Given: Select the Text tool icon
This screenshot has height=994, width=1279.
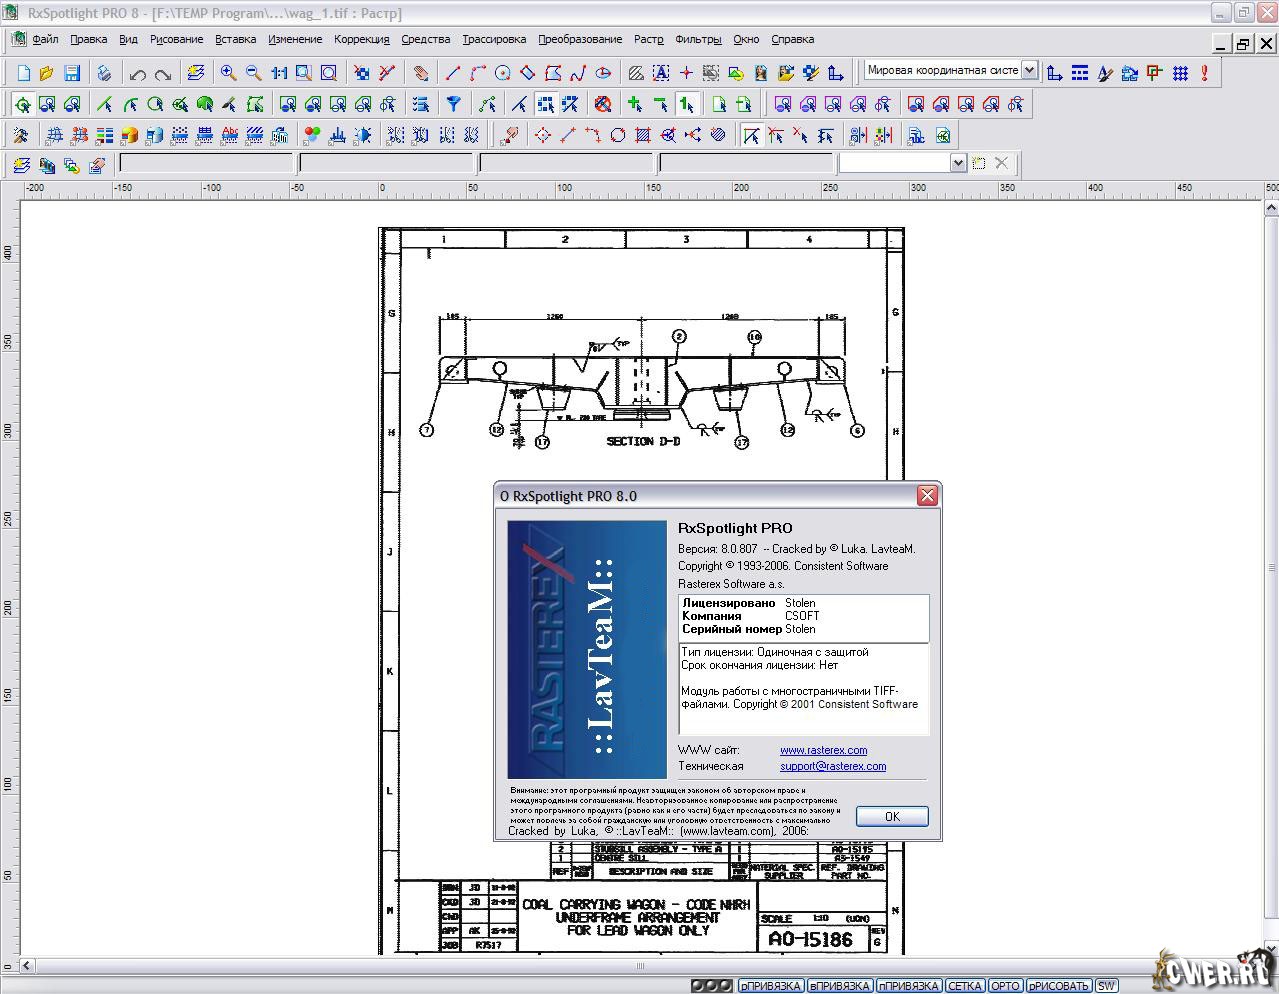Looking at the screenshot, I should (661, 73).
